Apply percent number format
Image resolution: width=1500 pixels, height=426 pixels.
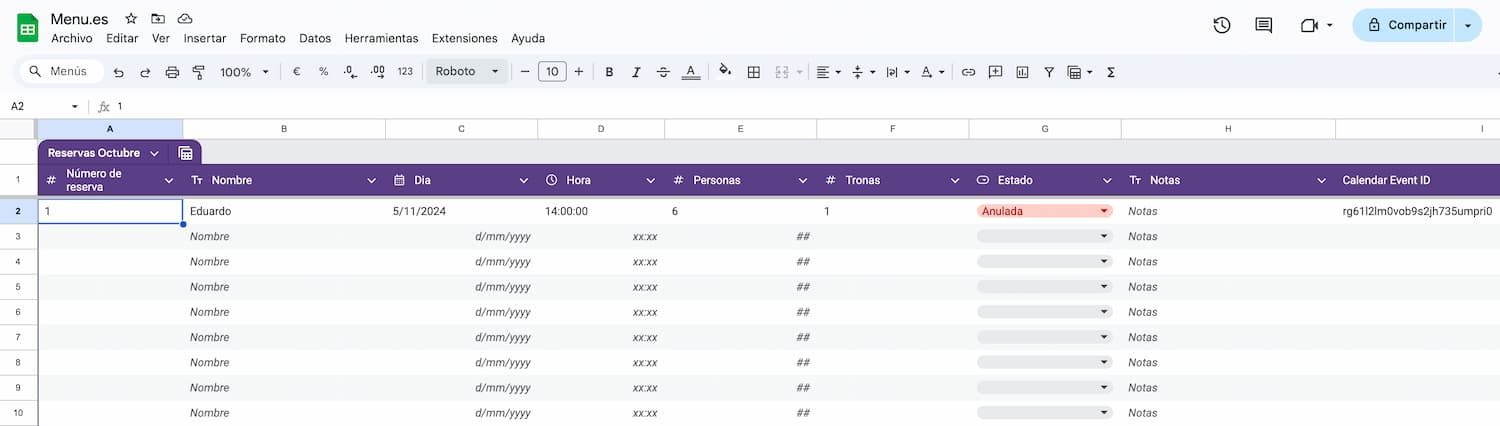(x=323, y=72)
